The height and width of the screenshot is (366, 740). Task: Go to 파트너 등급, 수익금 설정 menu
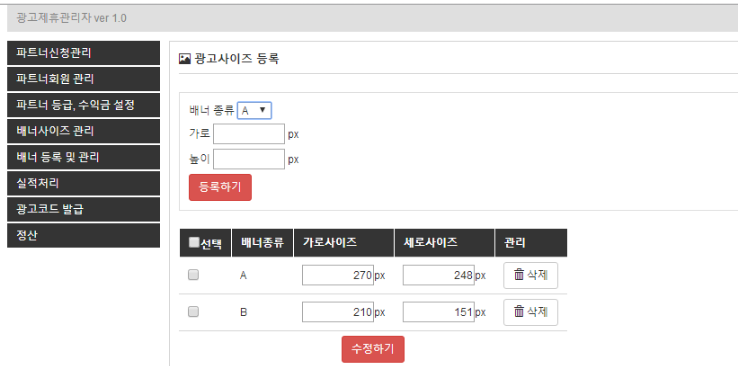(84, 105)
